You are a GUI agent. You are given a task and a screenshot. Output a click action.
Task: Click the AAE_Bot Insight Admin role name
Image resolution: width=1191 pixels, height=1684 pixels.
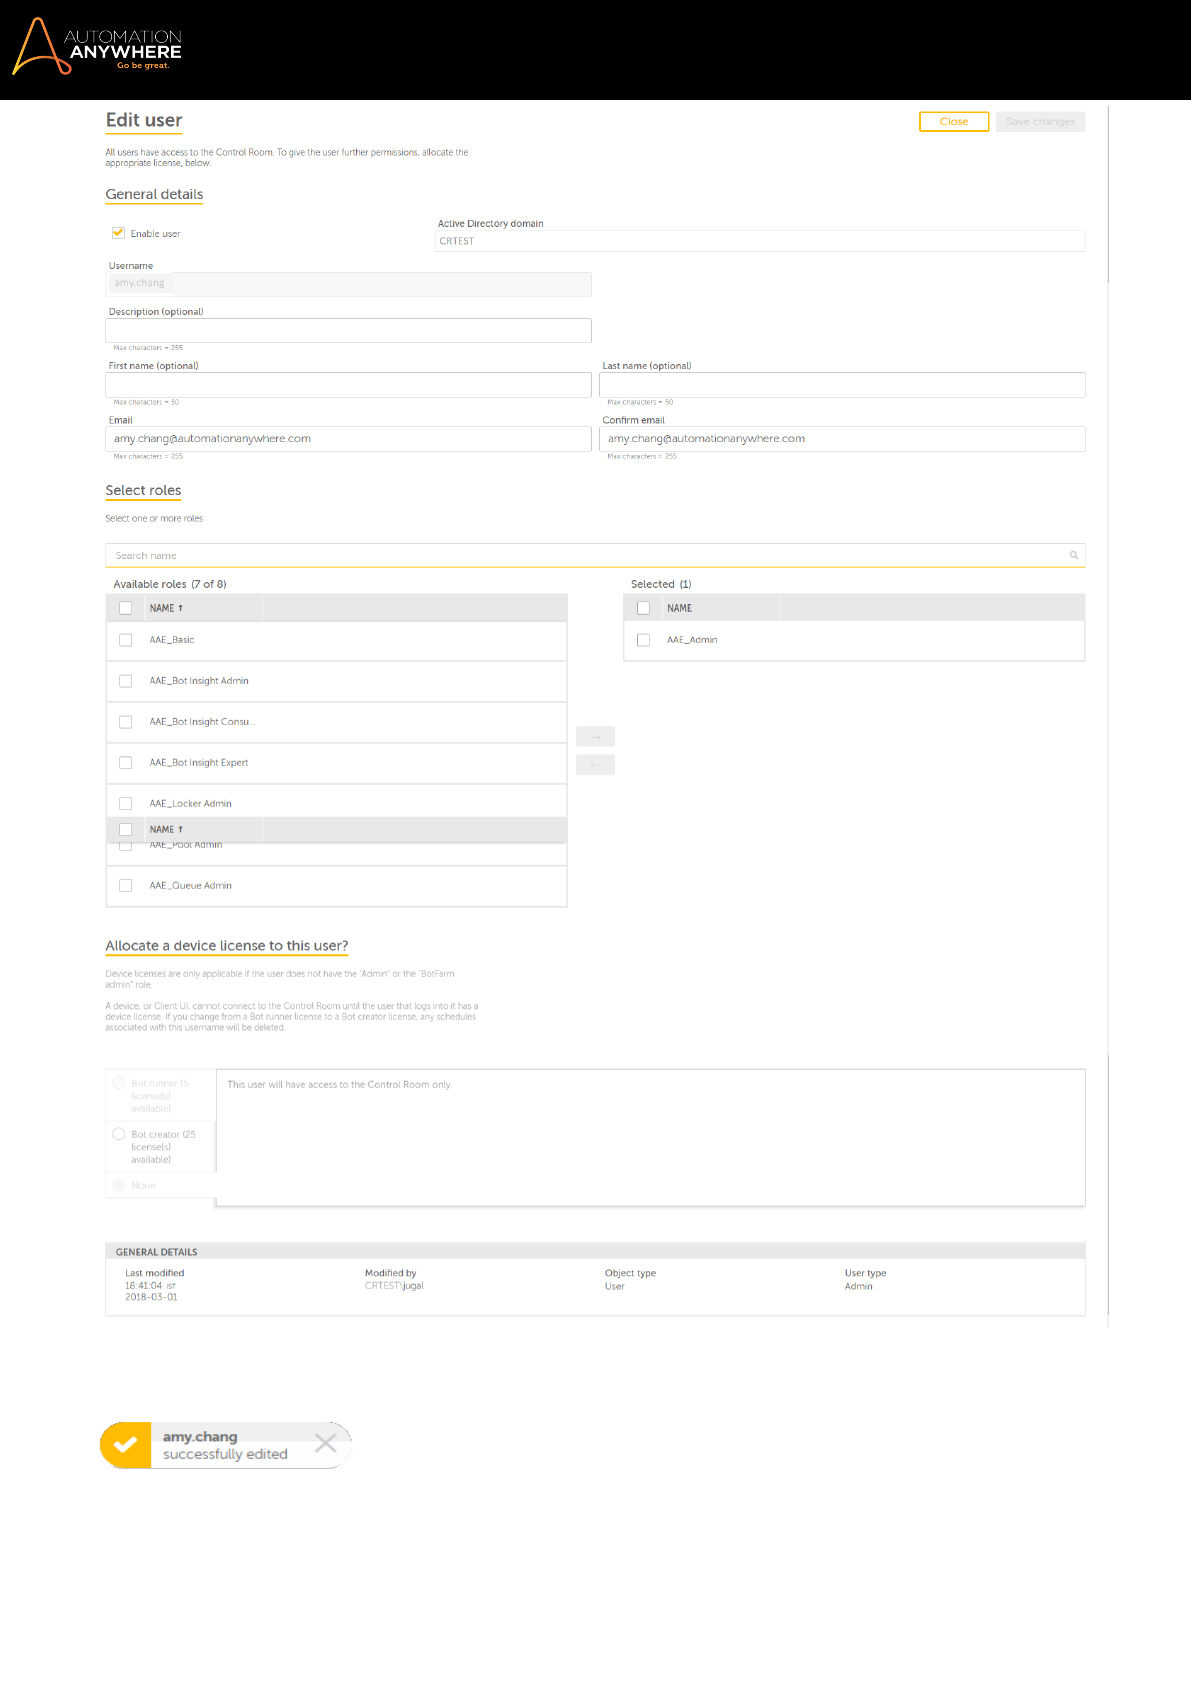pos(199,681)
